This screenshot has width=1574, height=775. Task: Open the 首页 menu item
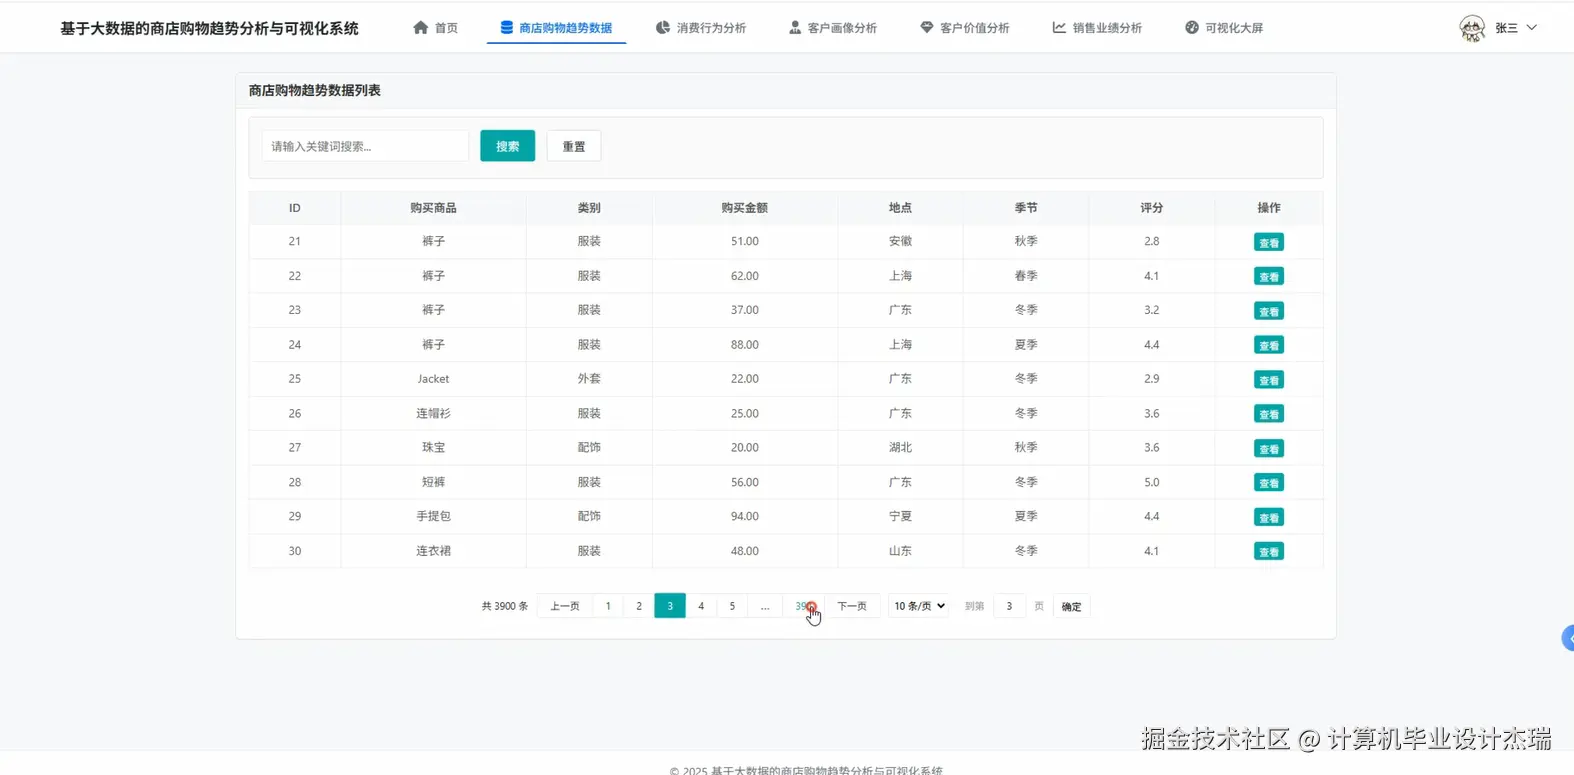(436, 28)
